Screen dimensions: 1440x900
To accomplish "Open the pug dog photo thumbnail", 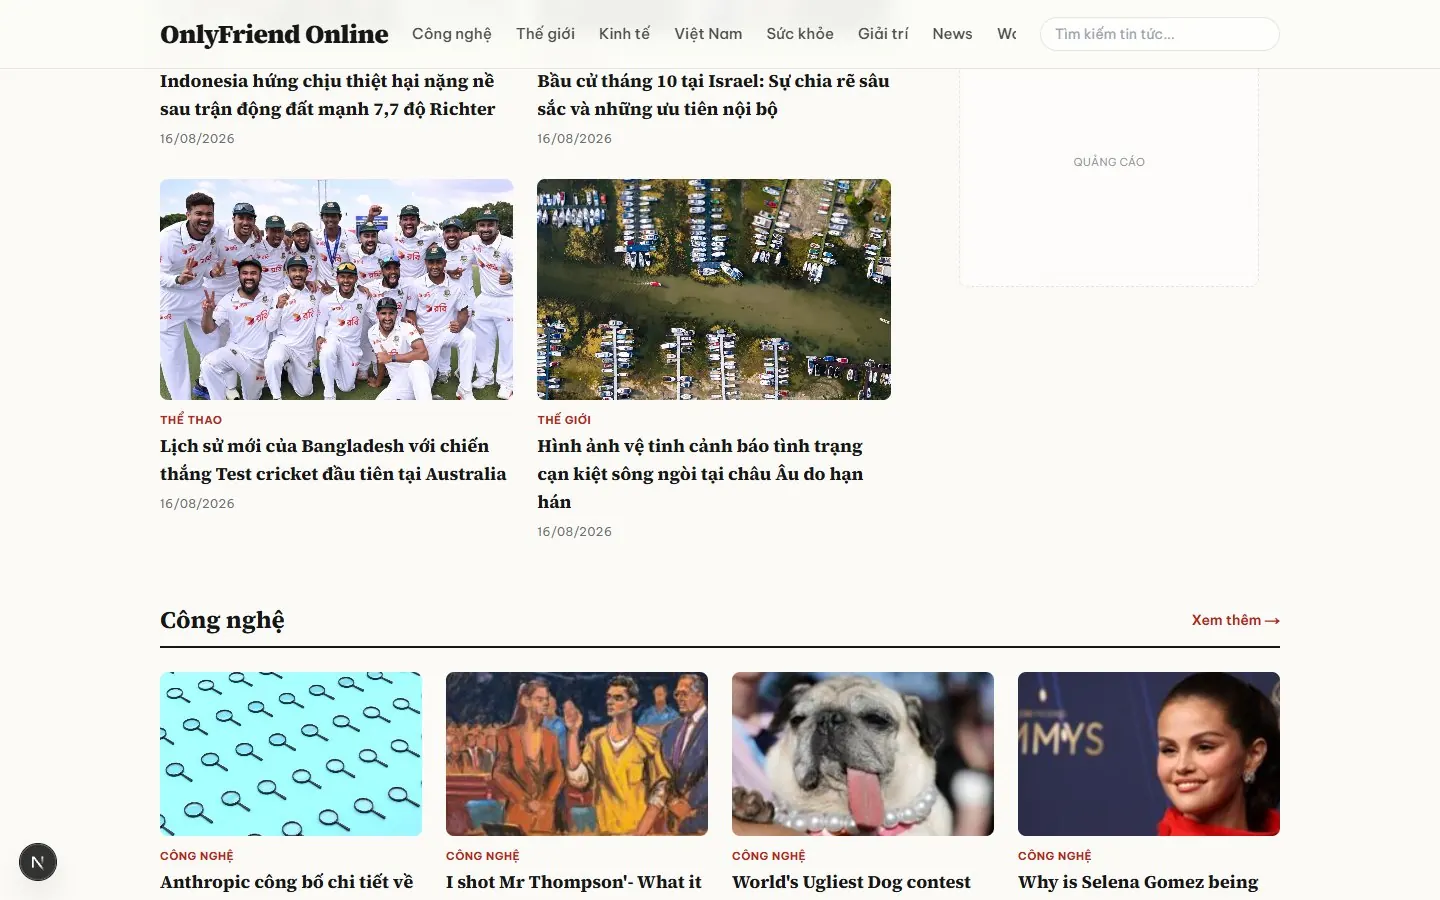I will pyautogui.click(x=863, y=754).
